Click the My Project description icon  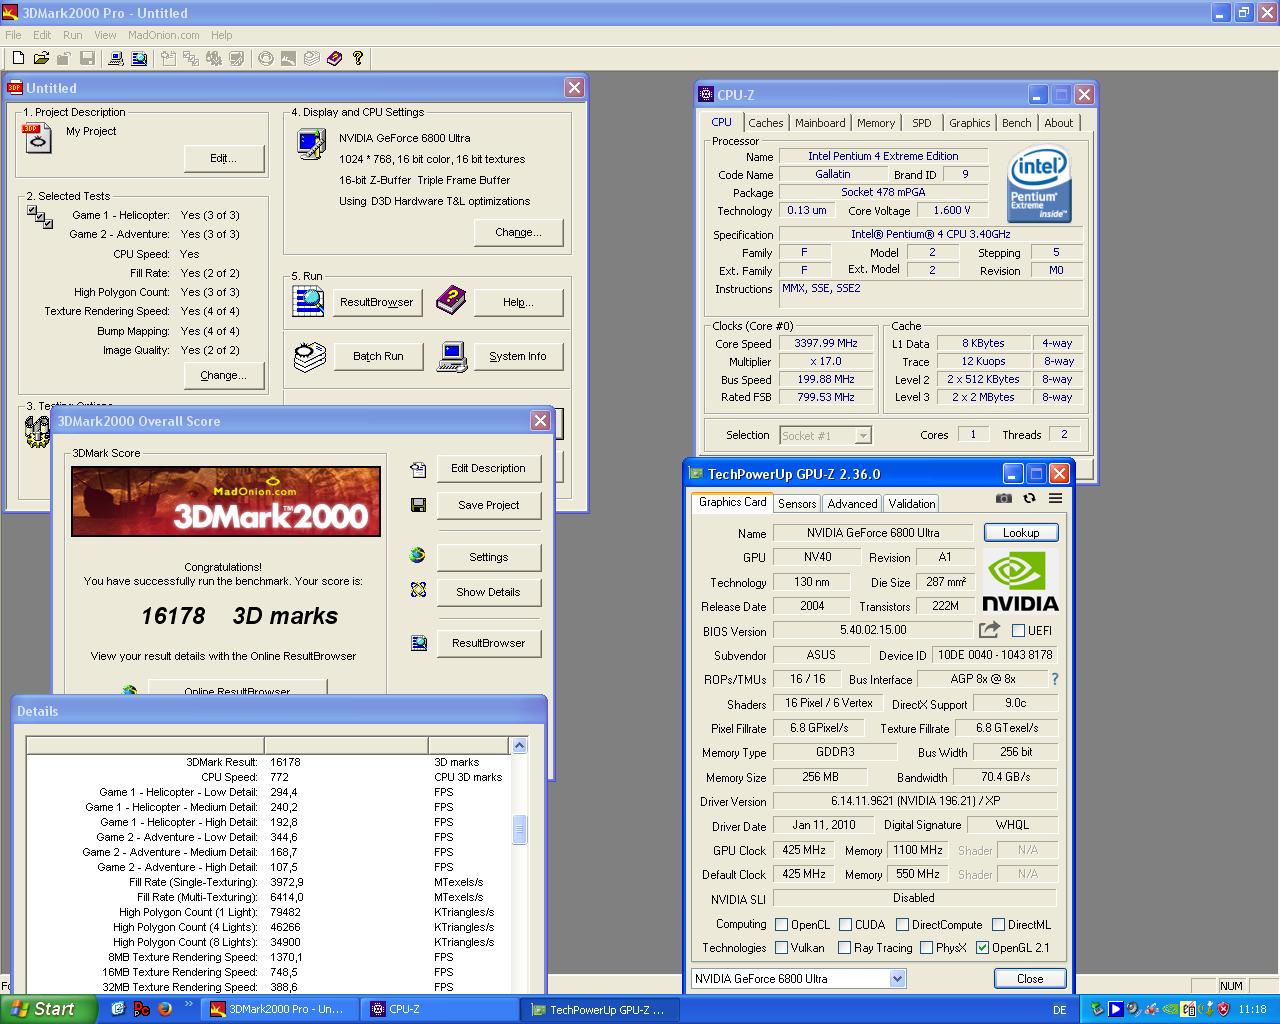pyautogui.click(x=37, y=138)
